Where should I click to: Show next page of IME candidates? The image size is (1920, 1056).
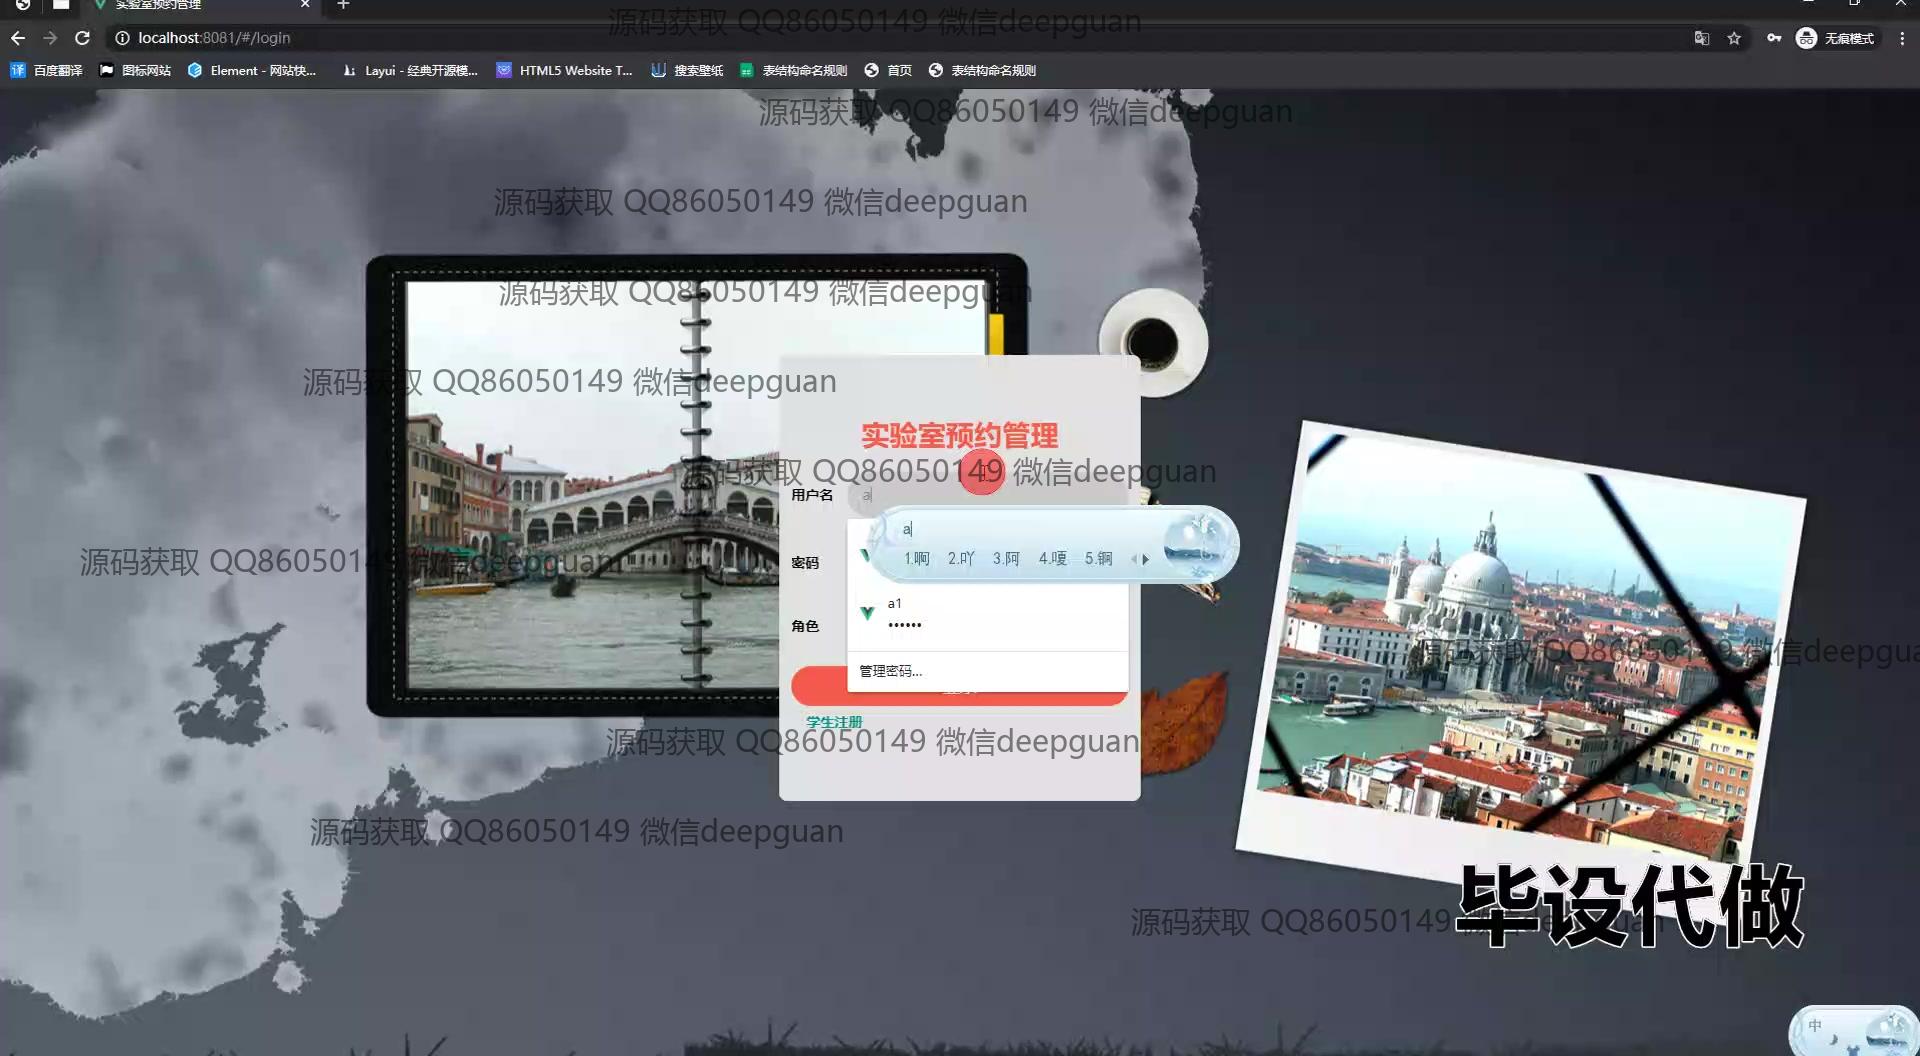[1146, 559]
